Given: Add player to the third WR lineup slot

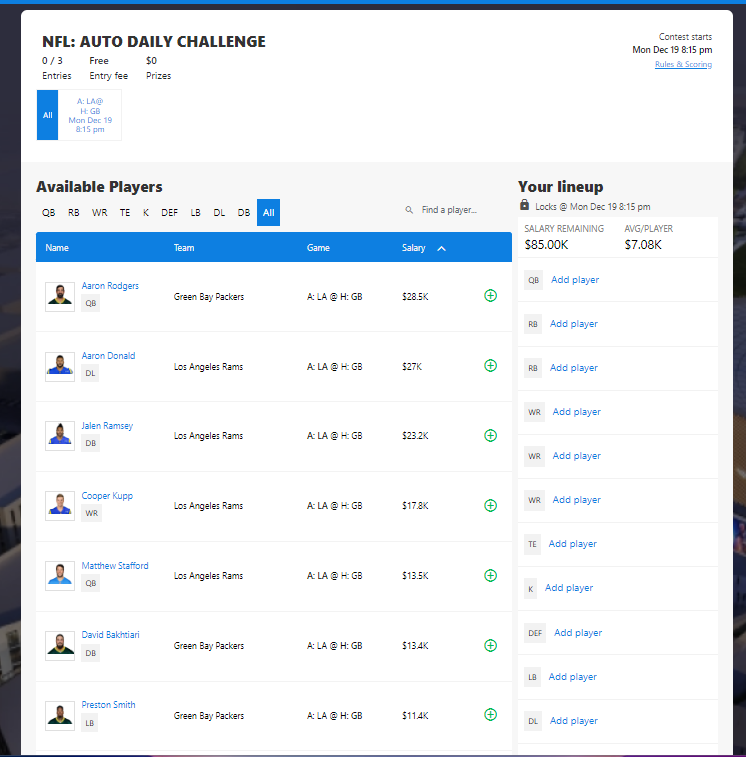Looking at the screenshot, I should click(x=577, y=500).
